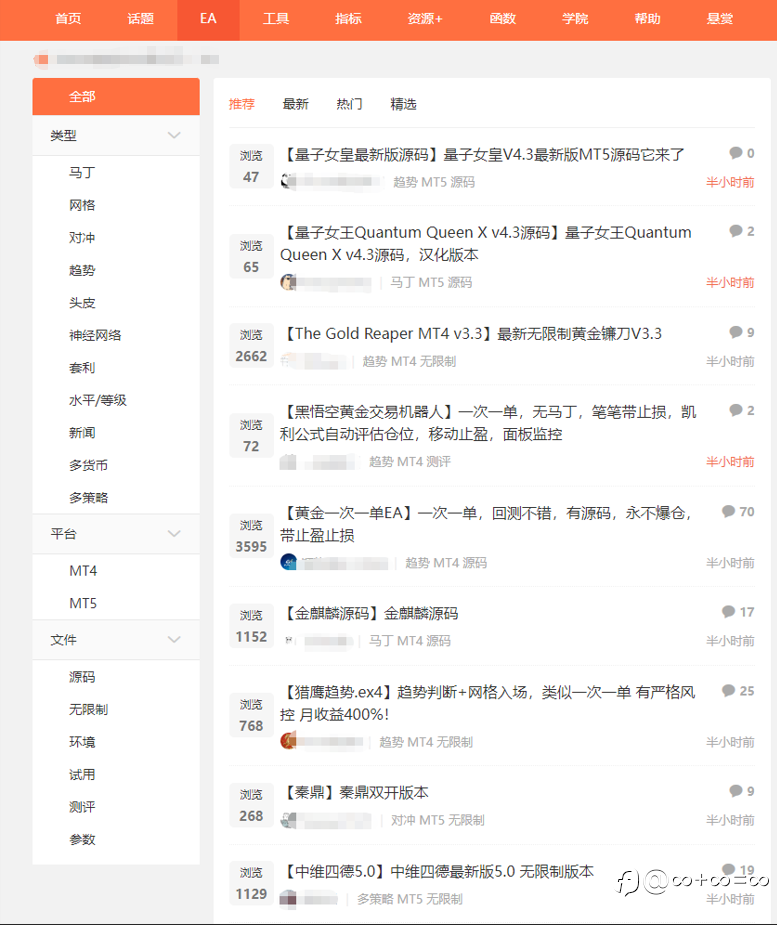Viewport: 777px width, 925px height.
Task: Select the 全部 sidebar button
Action: coord(116,97)
